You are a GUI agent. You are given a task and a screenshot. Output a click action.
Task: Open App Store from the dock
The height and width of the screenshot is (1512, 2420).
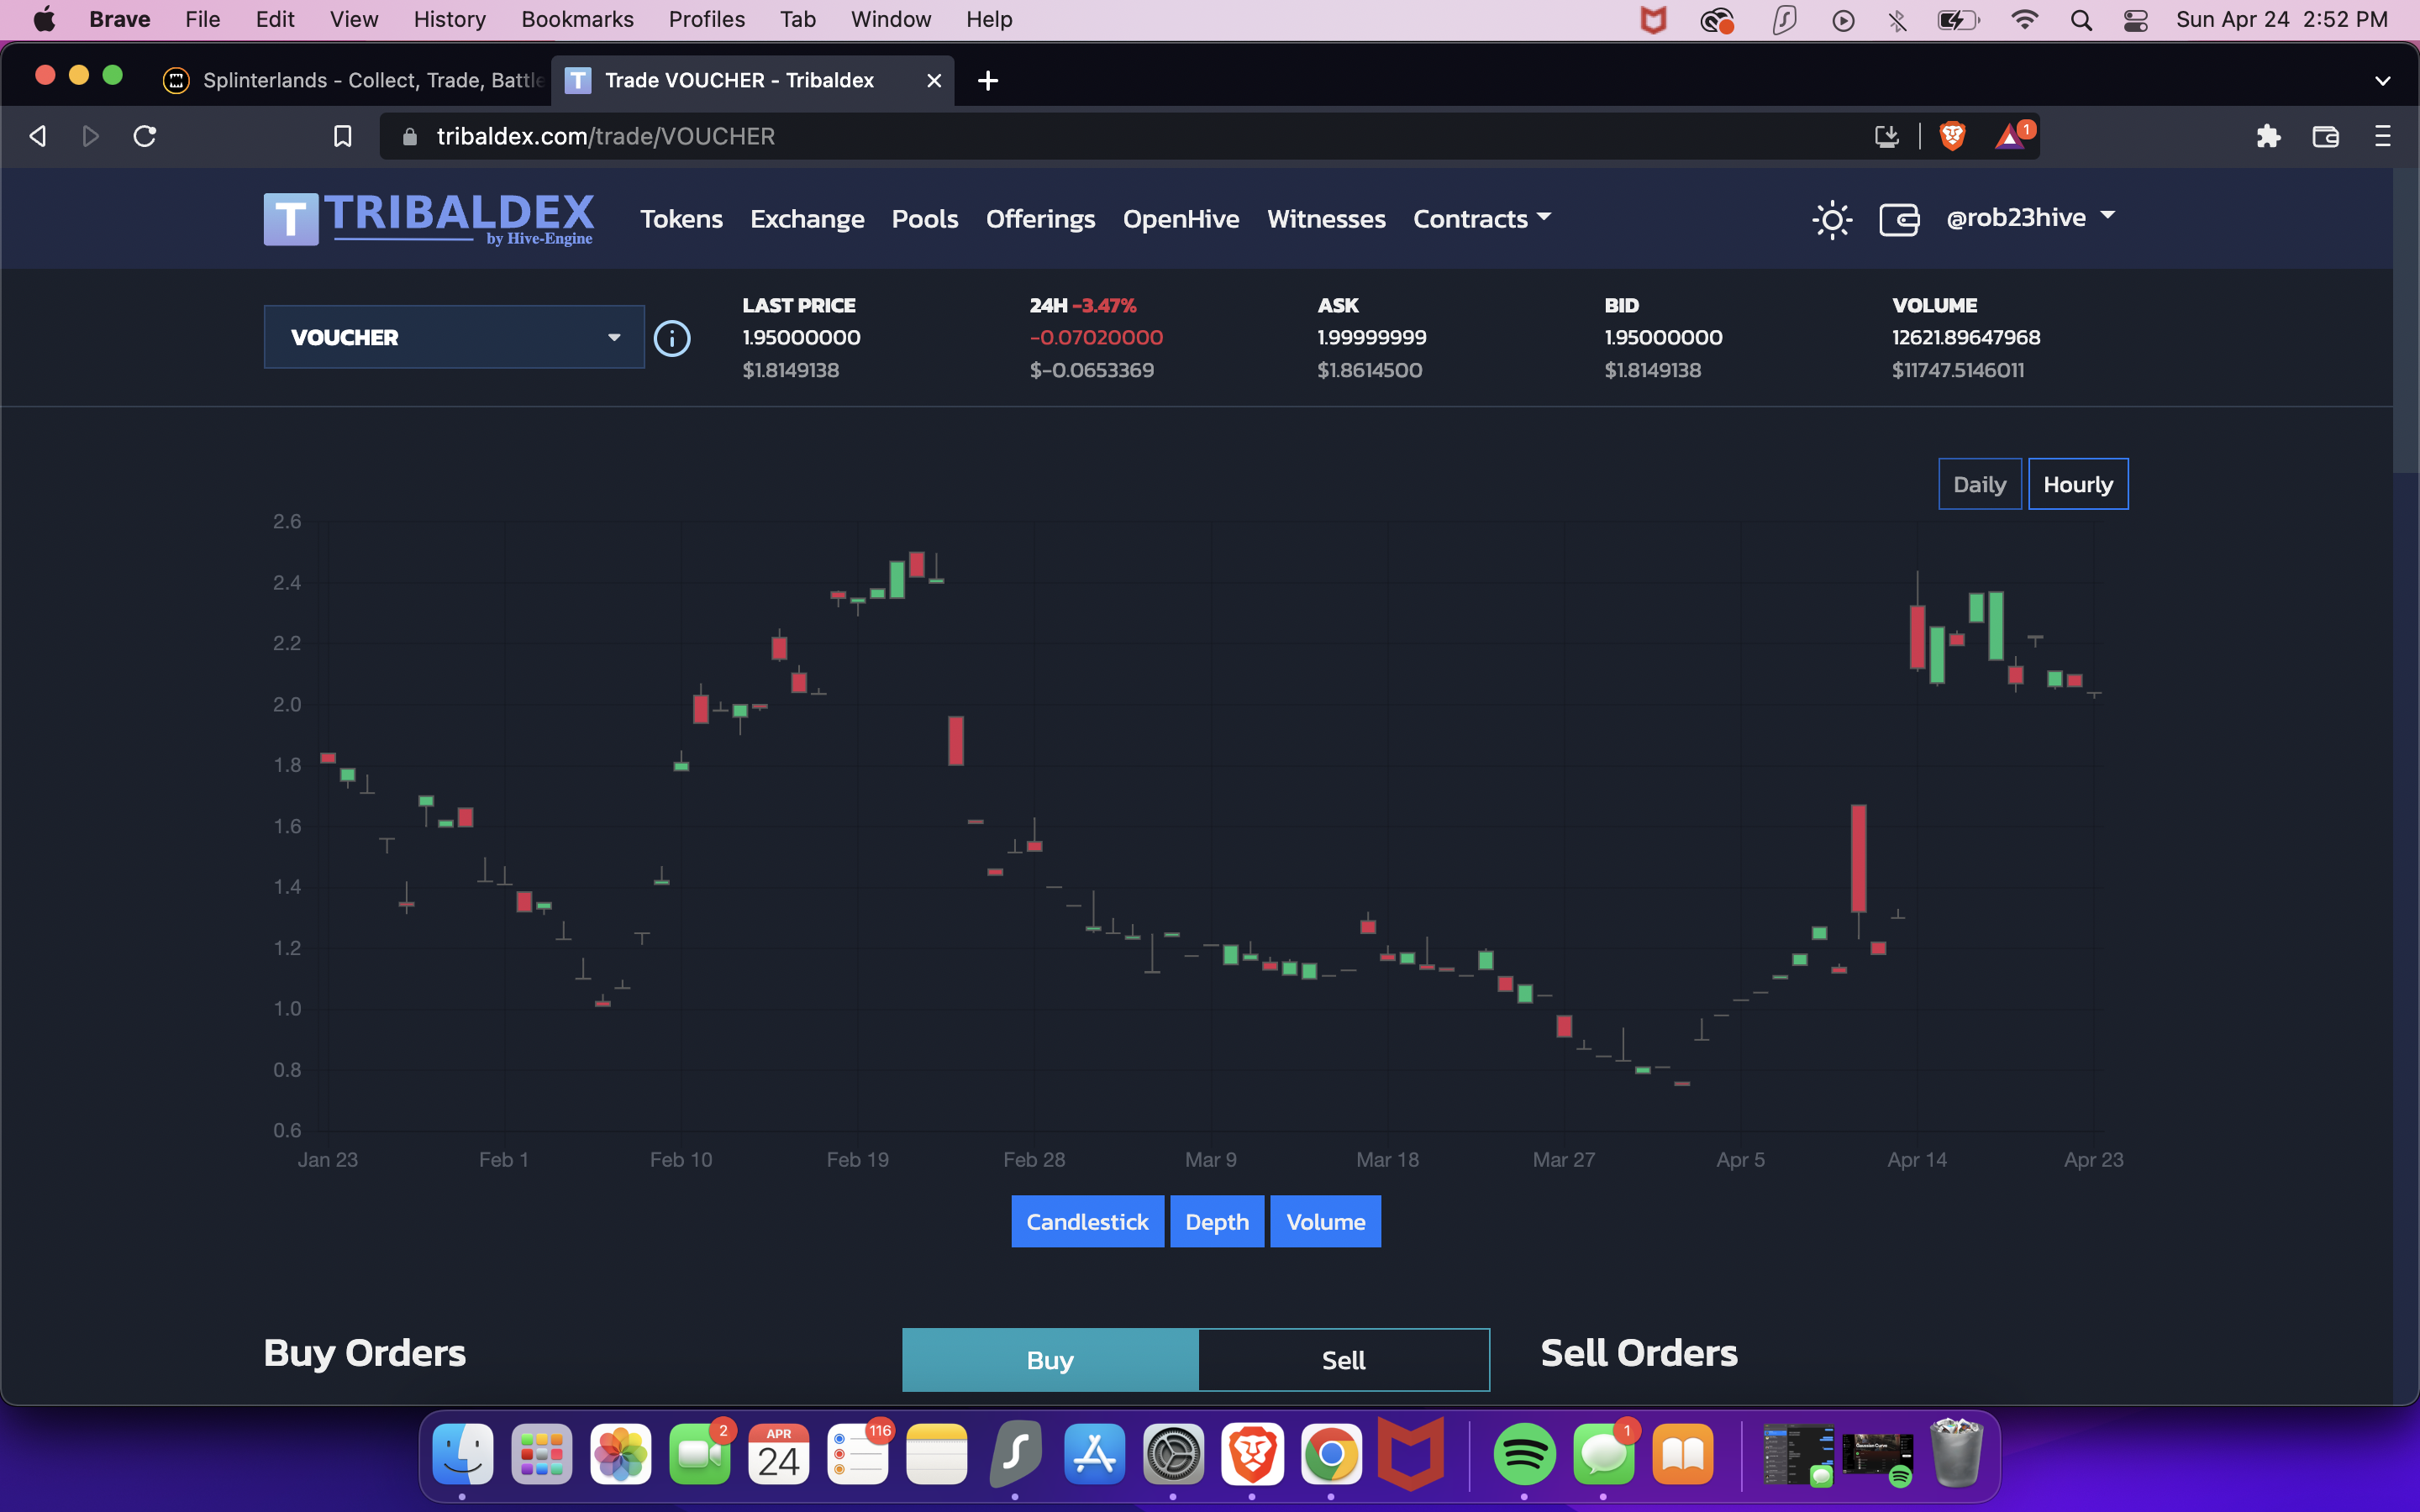pos(1094,1453)
